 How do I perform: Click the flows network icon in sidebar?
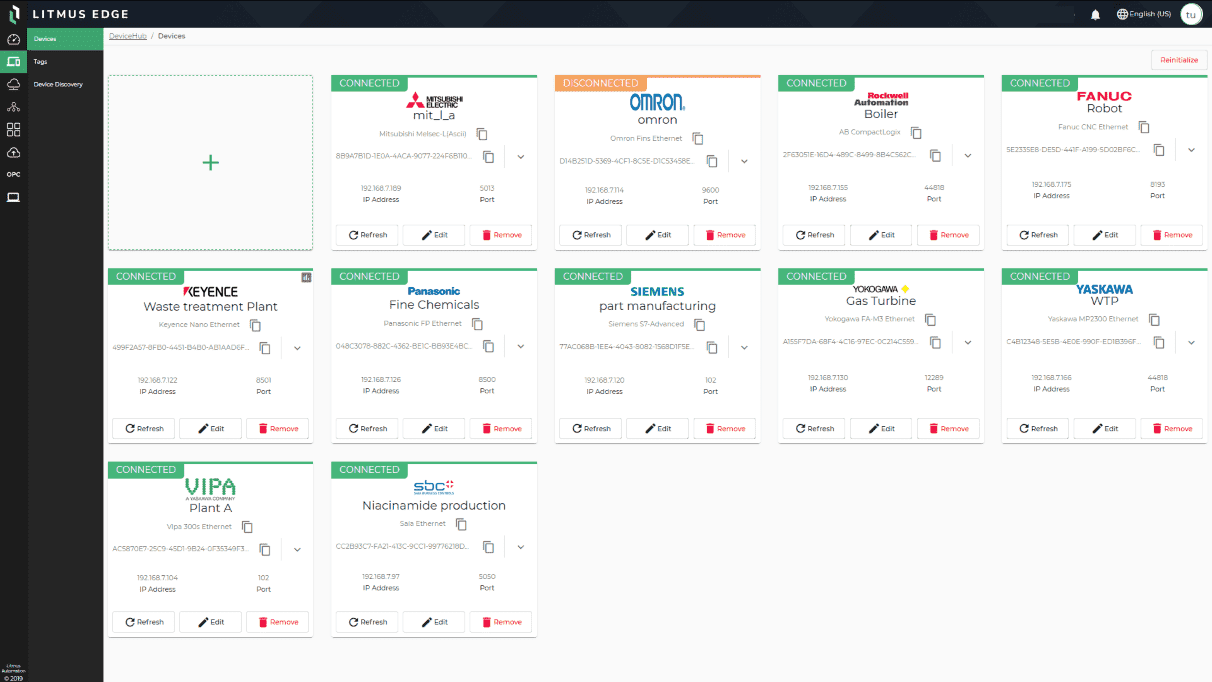tap(13, 107)
